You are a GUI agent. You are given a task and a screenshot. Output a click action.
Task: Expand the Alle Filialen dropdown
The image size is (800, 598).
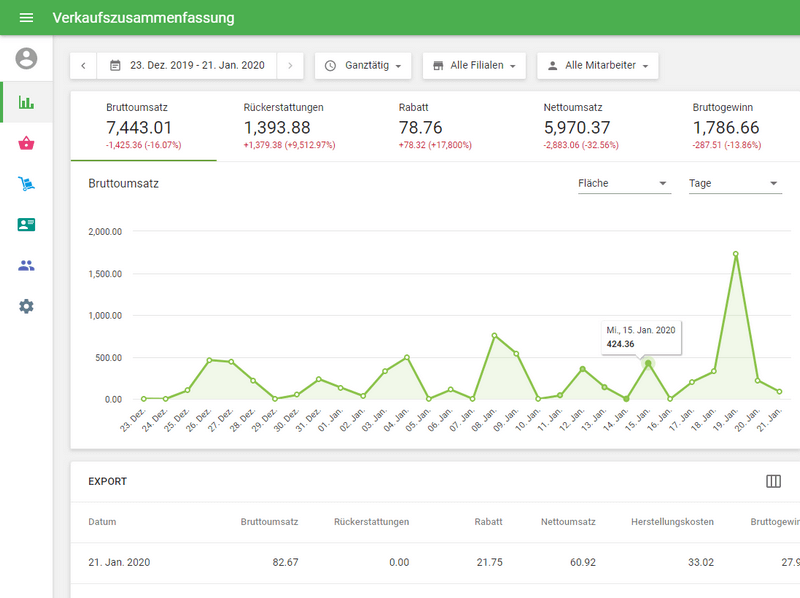(x=475, y=66)
